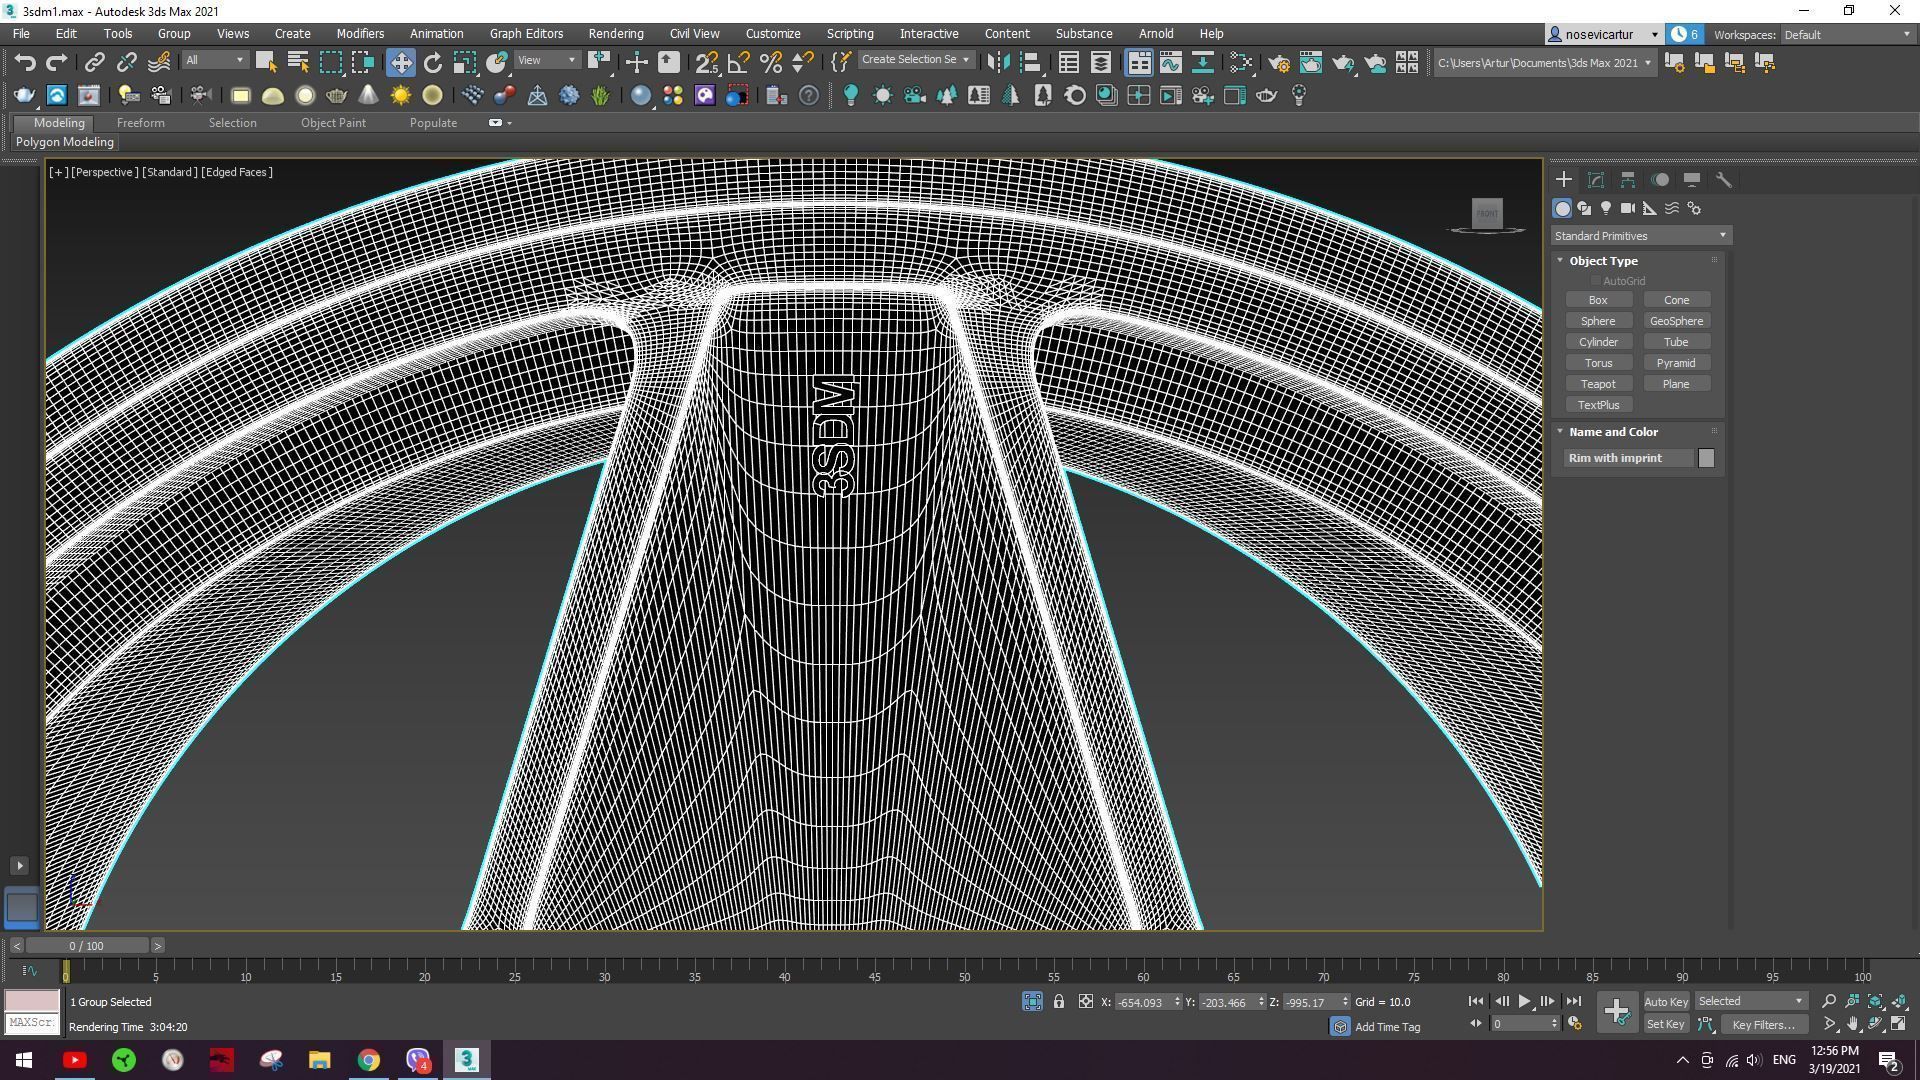Open Chrome from the Windows taskbar
Screen dimensions: 1920x1080
[x=369, y=1060]
